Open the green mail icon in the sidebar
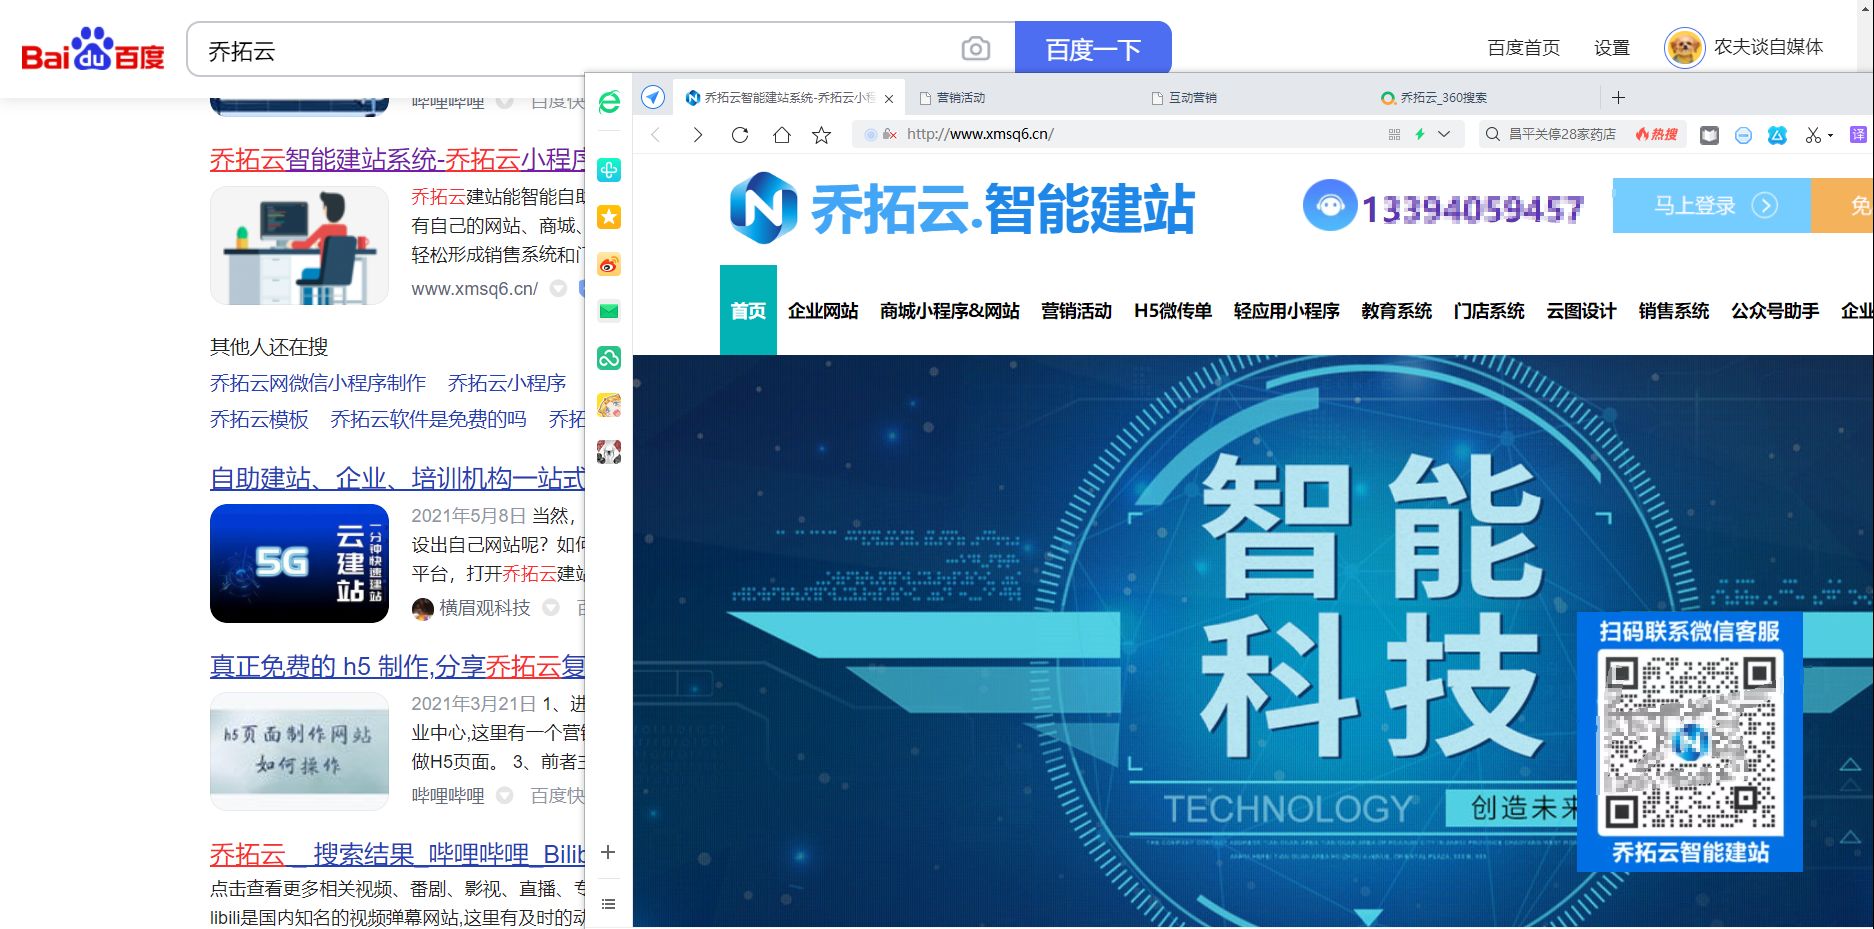The height and width of the screenshot is (929, 1874). tap(609, 311)
